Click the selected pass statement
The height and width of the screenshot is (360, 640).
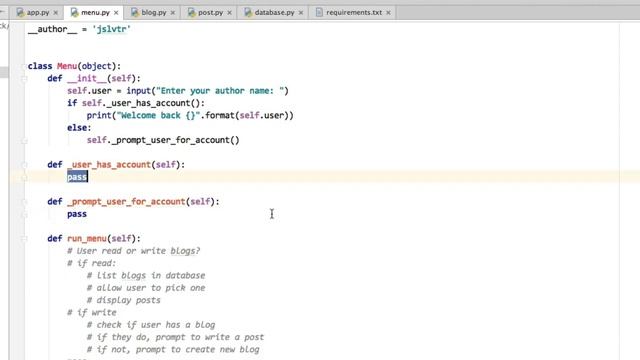click(x=77, y=177)
